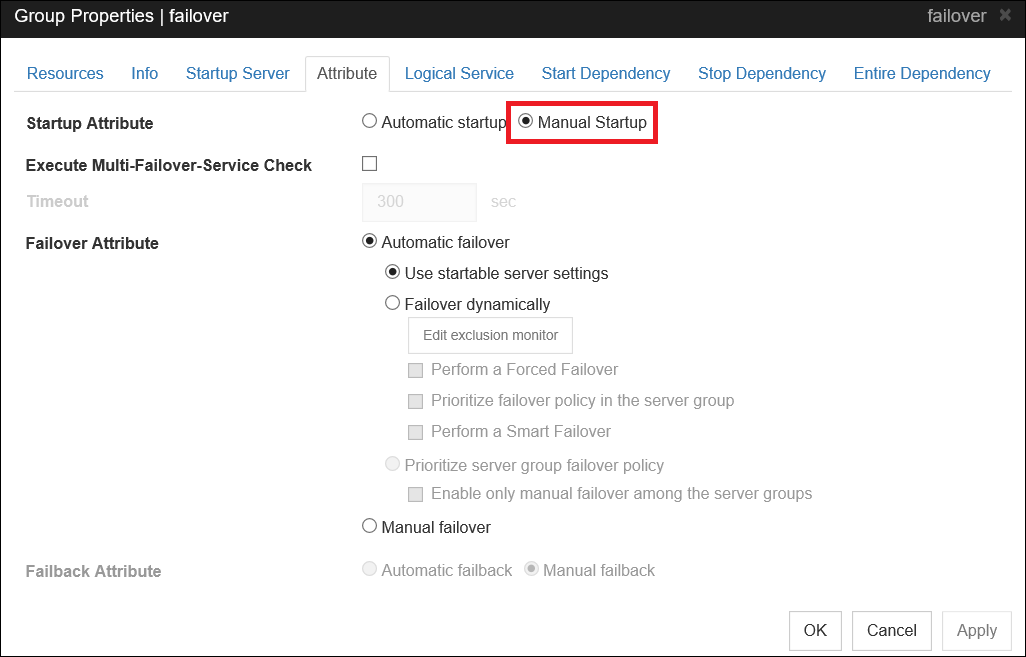The image size is (1026, 657).
Task: Select the Attribute tab
Action: pos(347,73)
